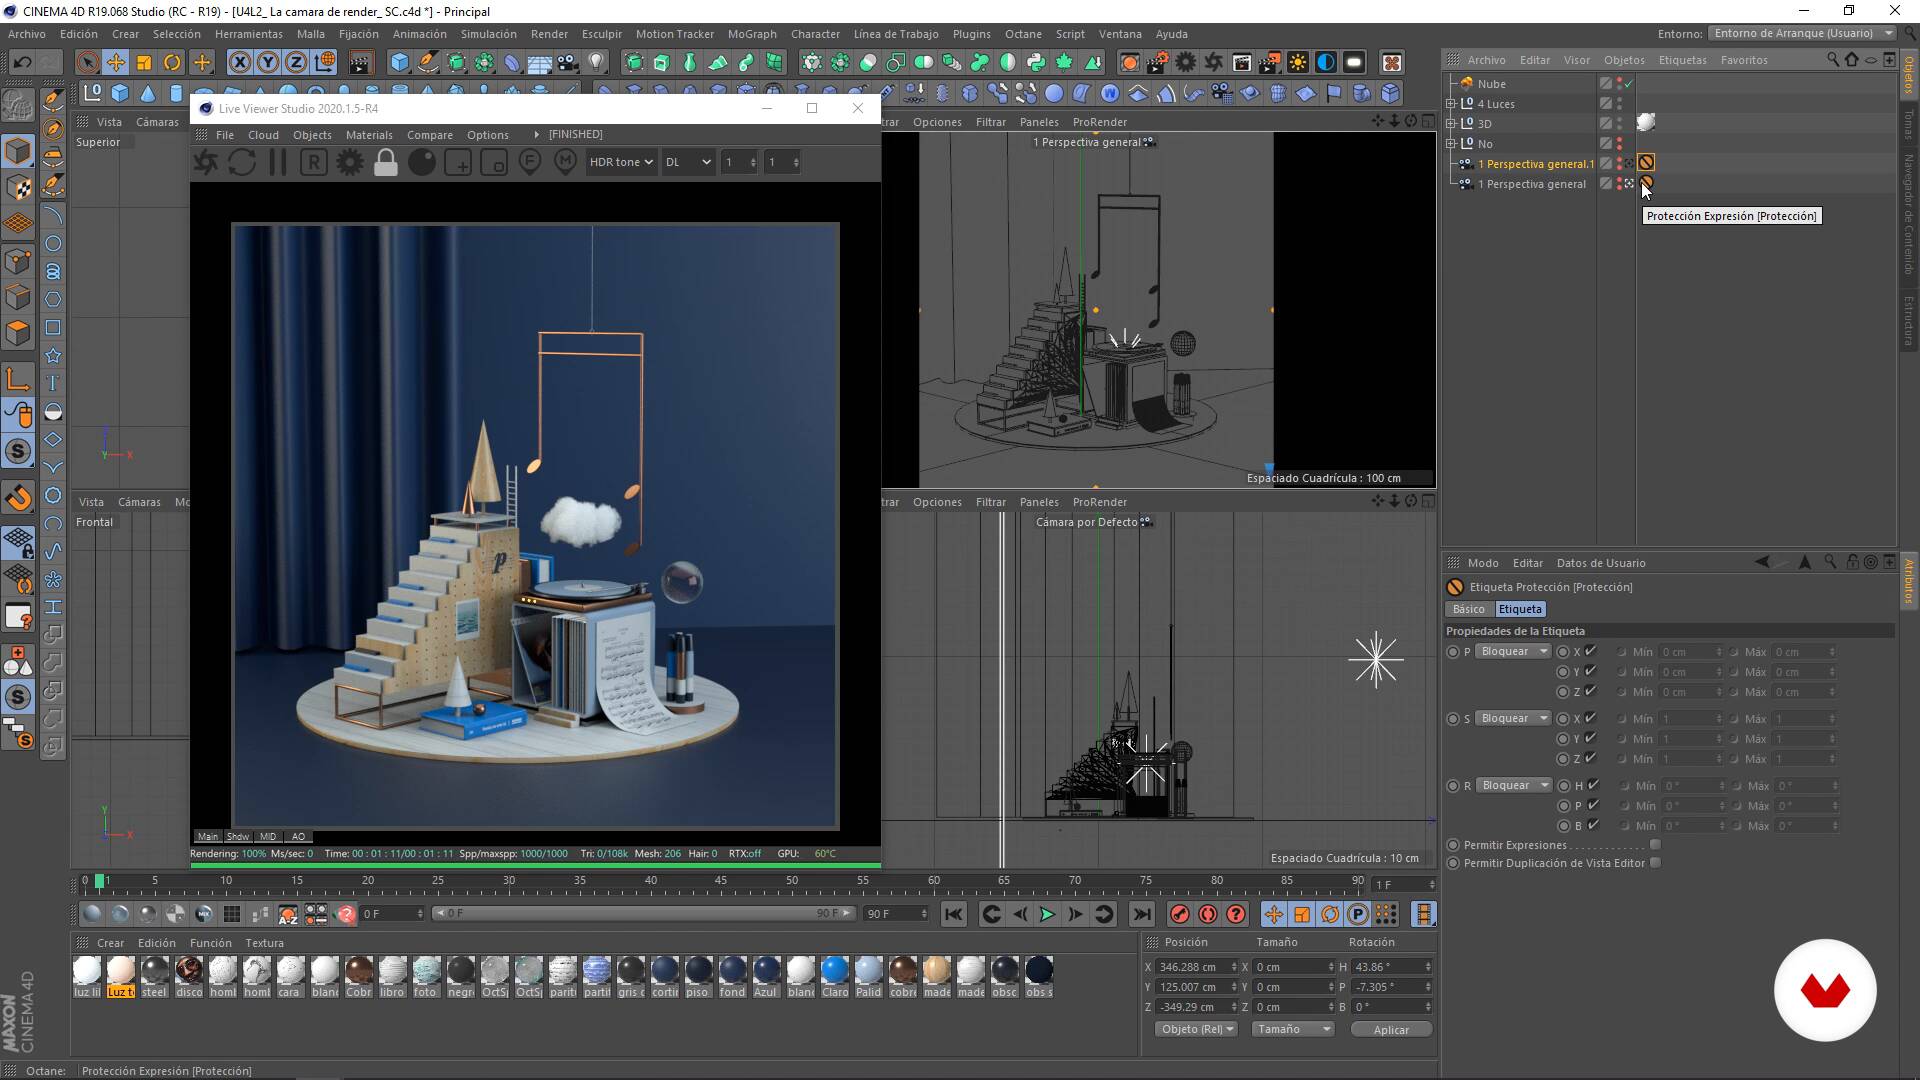
Task: Click the camera object icon in top toolbar
Action: point(568,63)
